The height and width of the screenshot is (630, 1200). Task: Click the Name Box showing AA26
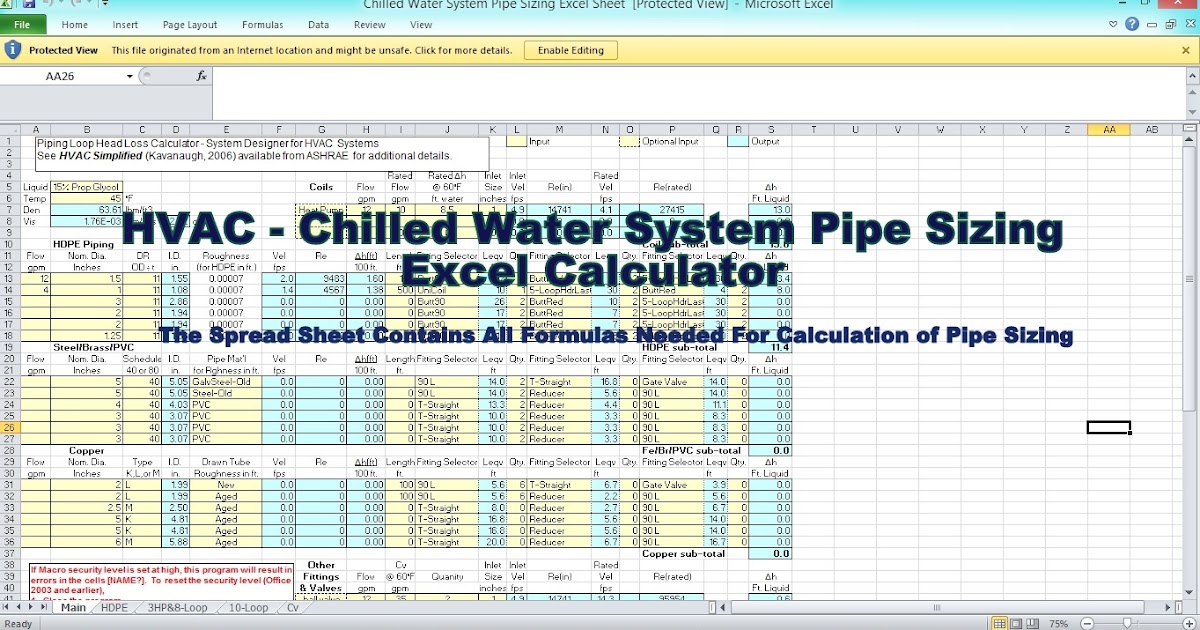[62, 76]
